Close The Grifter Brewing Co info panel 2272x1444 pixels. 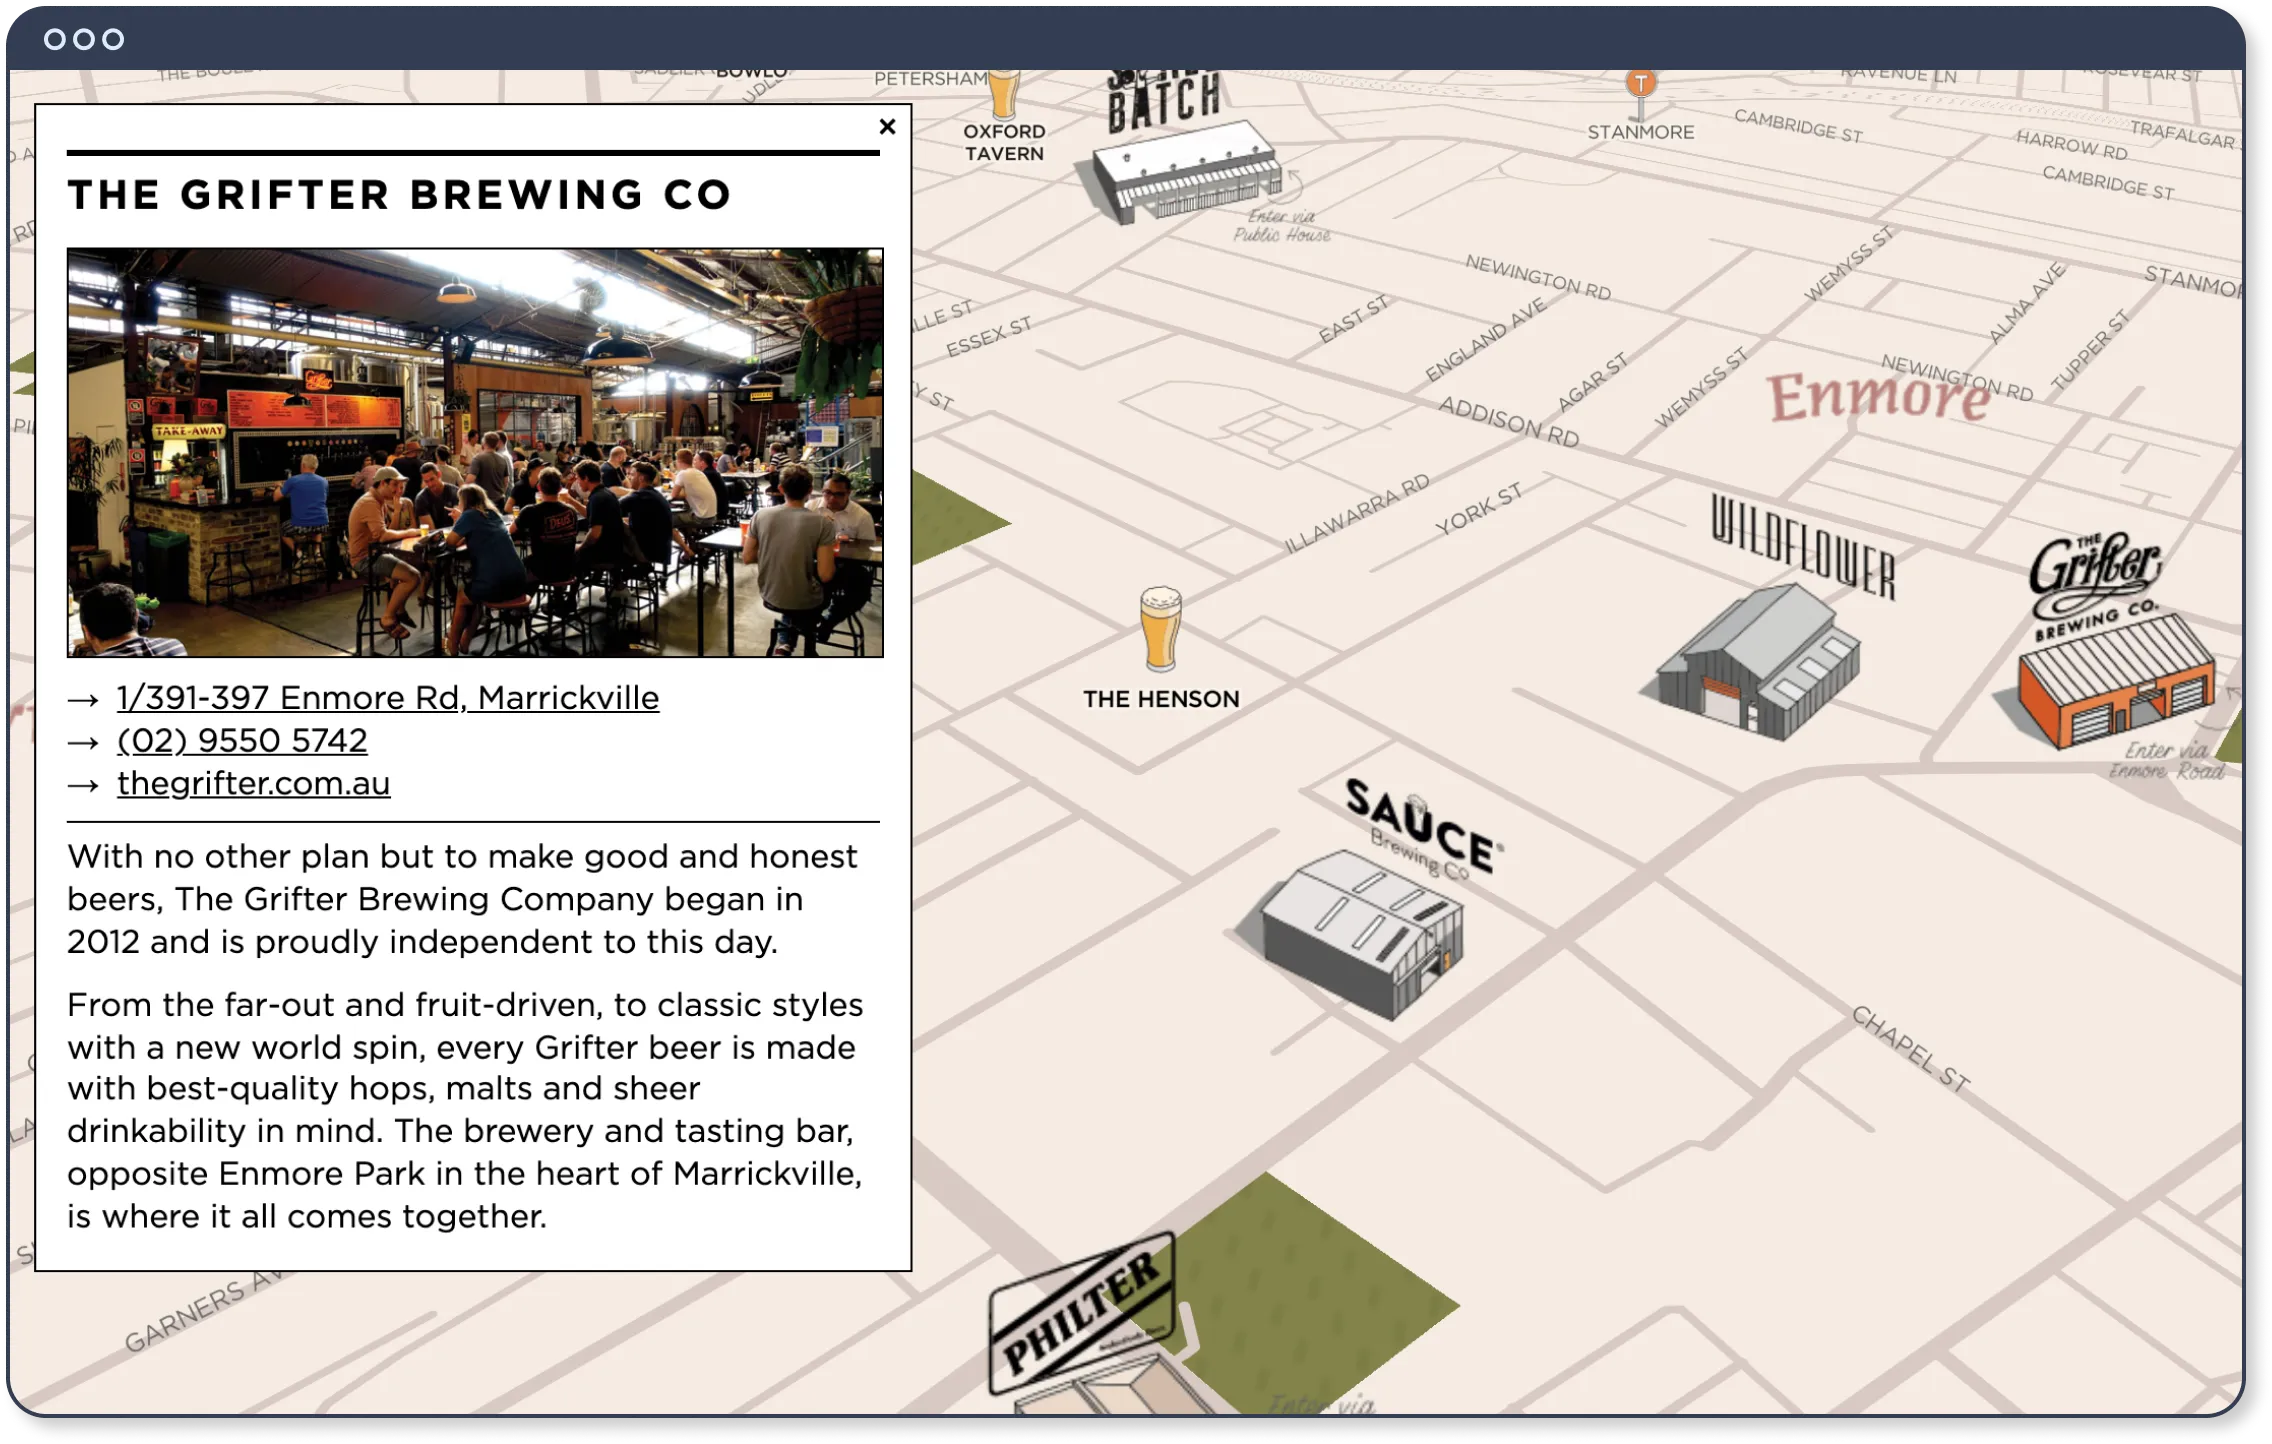click(x=887, y=127)
